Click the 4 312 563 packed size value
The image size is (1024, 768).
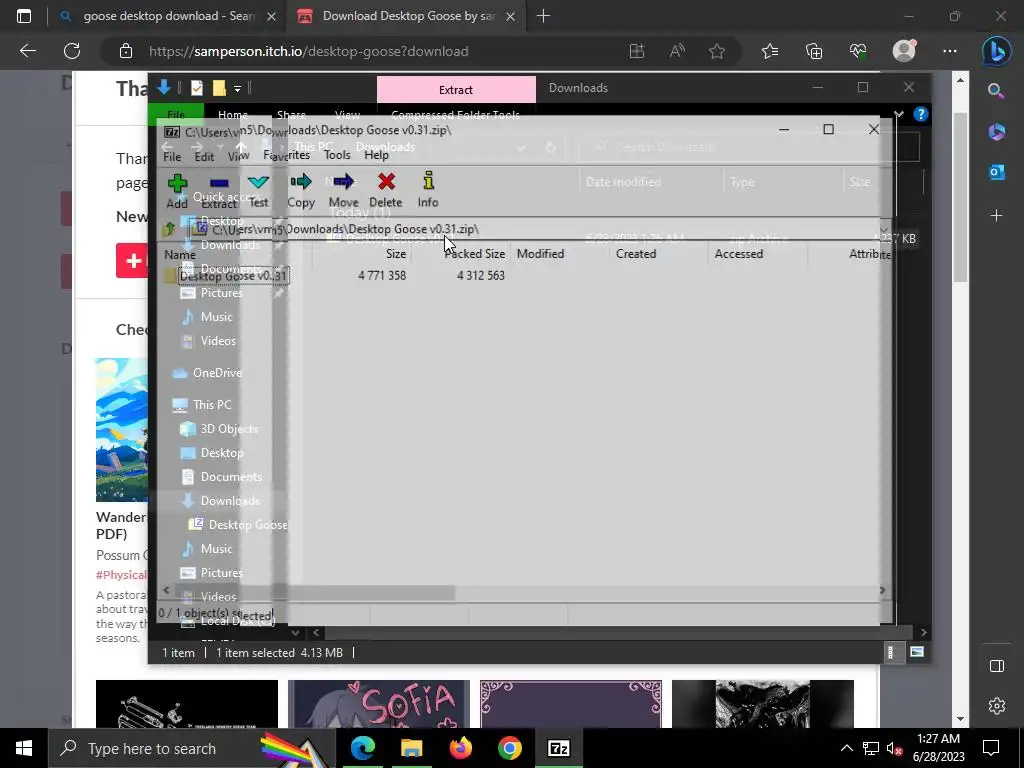tap(481, 276)
